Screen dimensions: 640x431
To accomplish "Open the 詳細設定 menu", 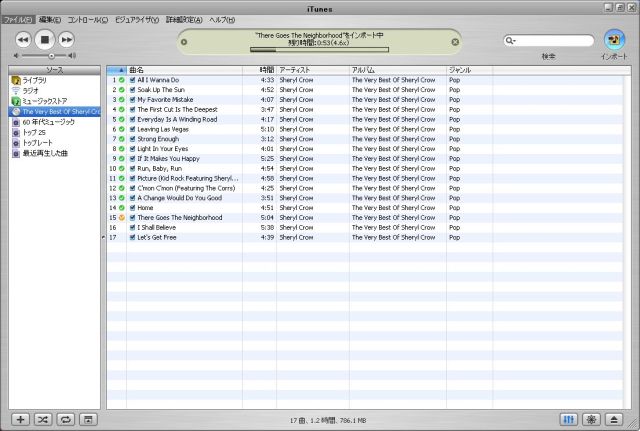I will coord(184,20).
